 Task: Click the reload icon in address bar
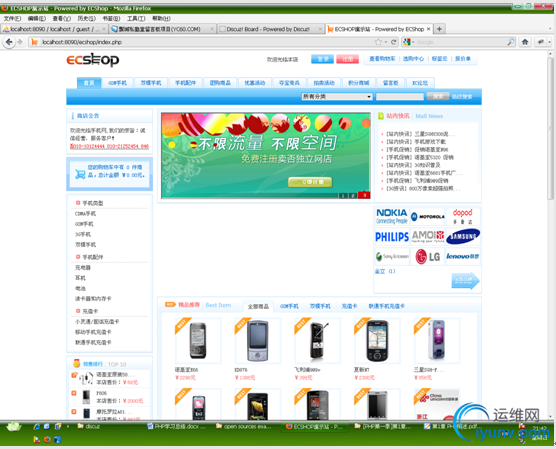(x=394, y=42)
